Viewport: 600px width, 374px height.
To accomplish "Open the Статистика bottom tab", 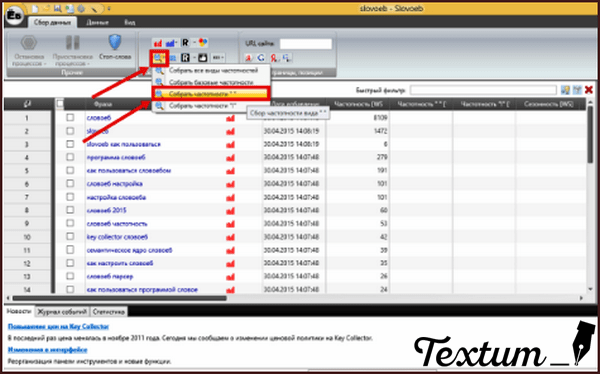I will [x=109, y=312].
